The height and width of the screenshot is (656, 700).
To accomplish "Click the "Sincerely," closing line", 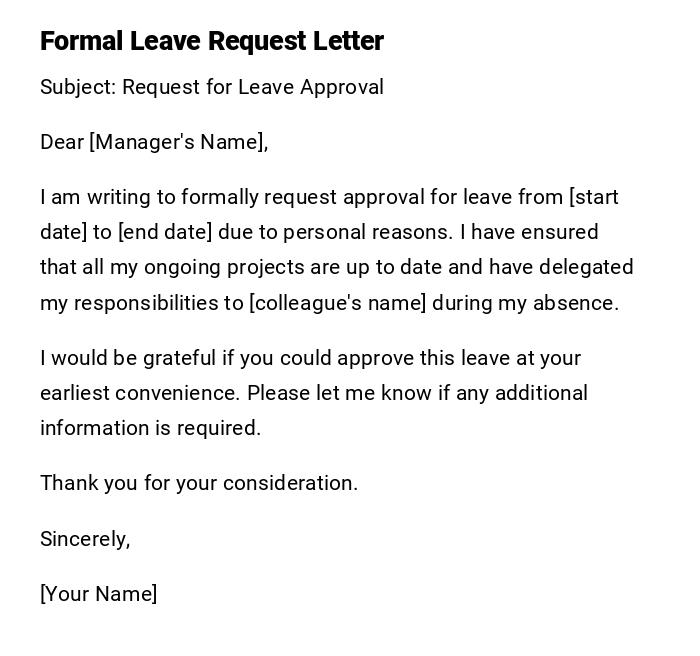I will (x=85, y=539).
